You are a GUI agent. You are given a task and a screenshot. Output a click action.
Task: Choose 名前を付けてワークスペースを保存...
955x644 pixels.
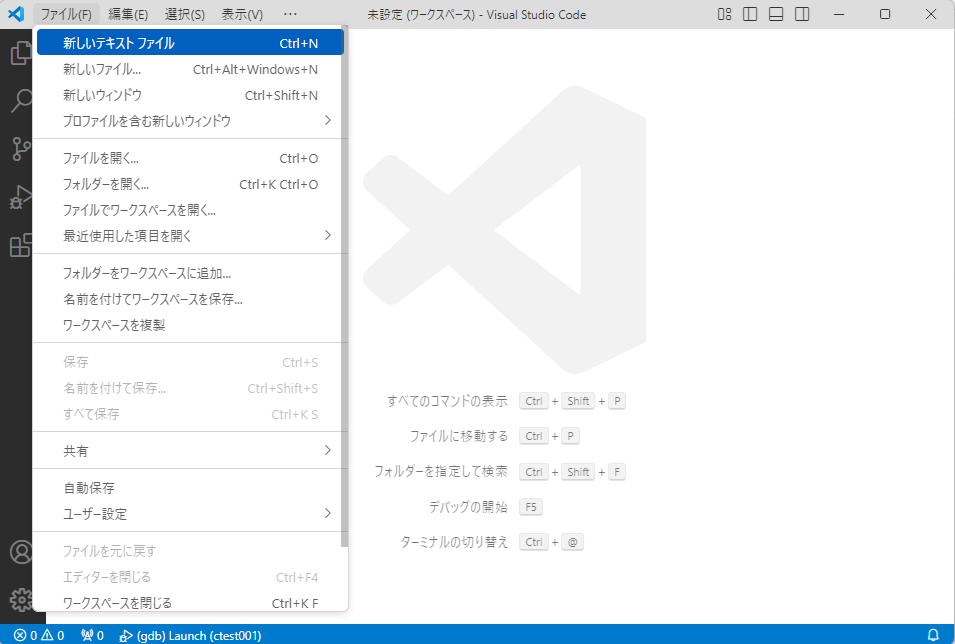(x=190, y=299)
